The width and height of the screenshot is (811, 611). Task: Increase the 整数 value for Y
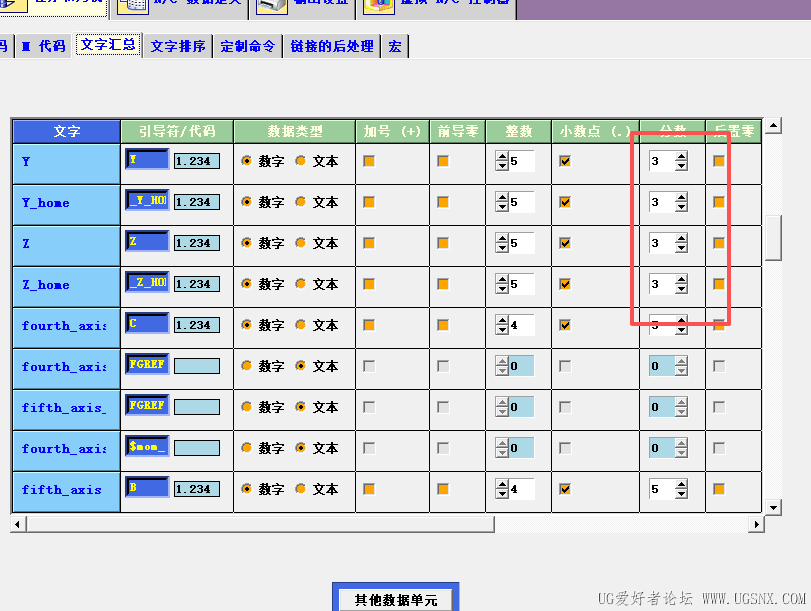[x=502, y=156]
